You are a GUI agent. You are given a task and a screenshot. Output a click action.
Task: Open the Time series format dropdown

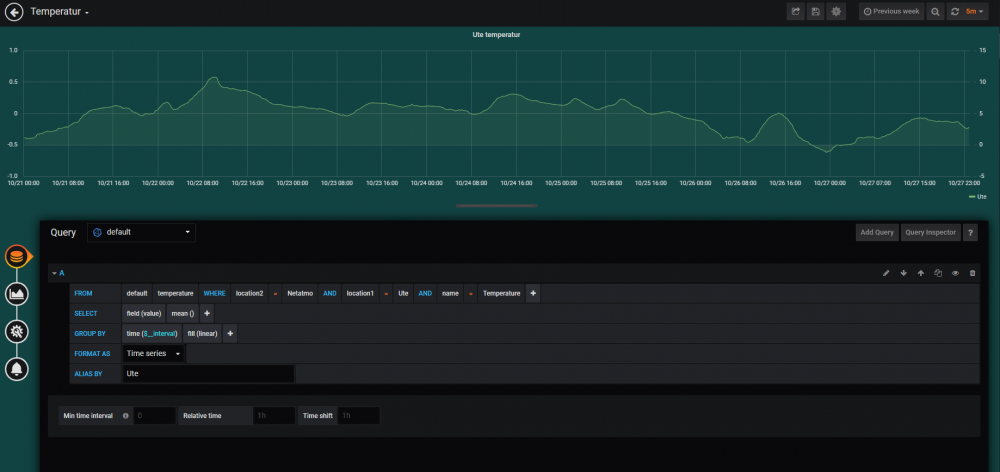(x=154, y=353)
